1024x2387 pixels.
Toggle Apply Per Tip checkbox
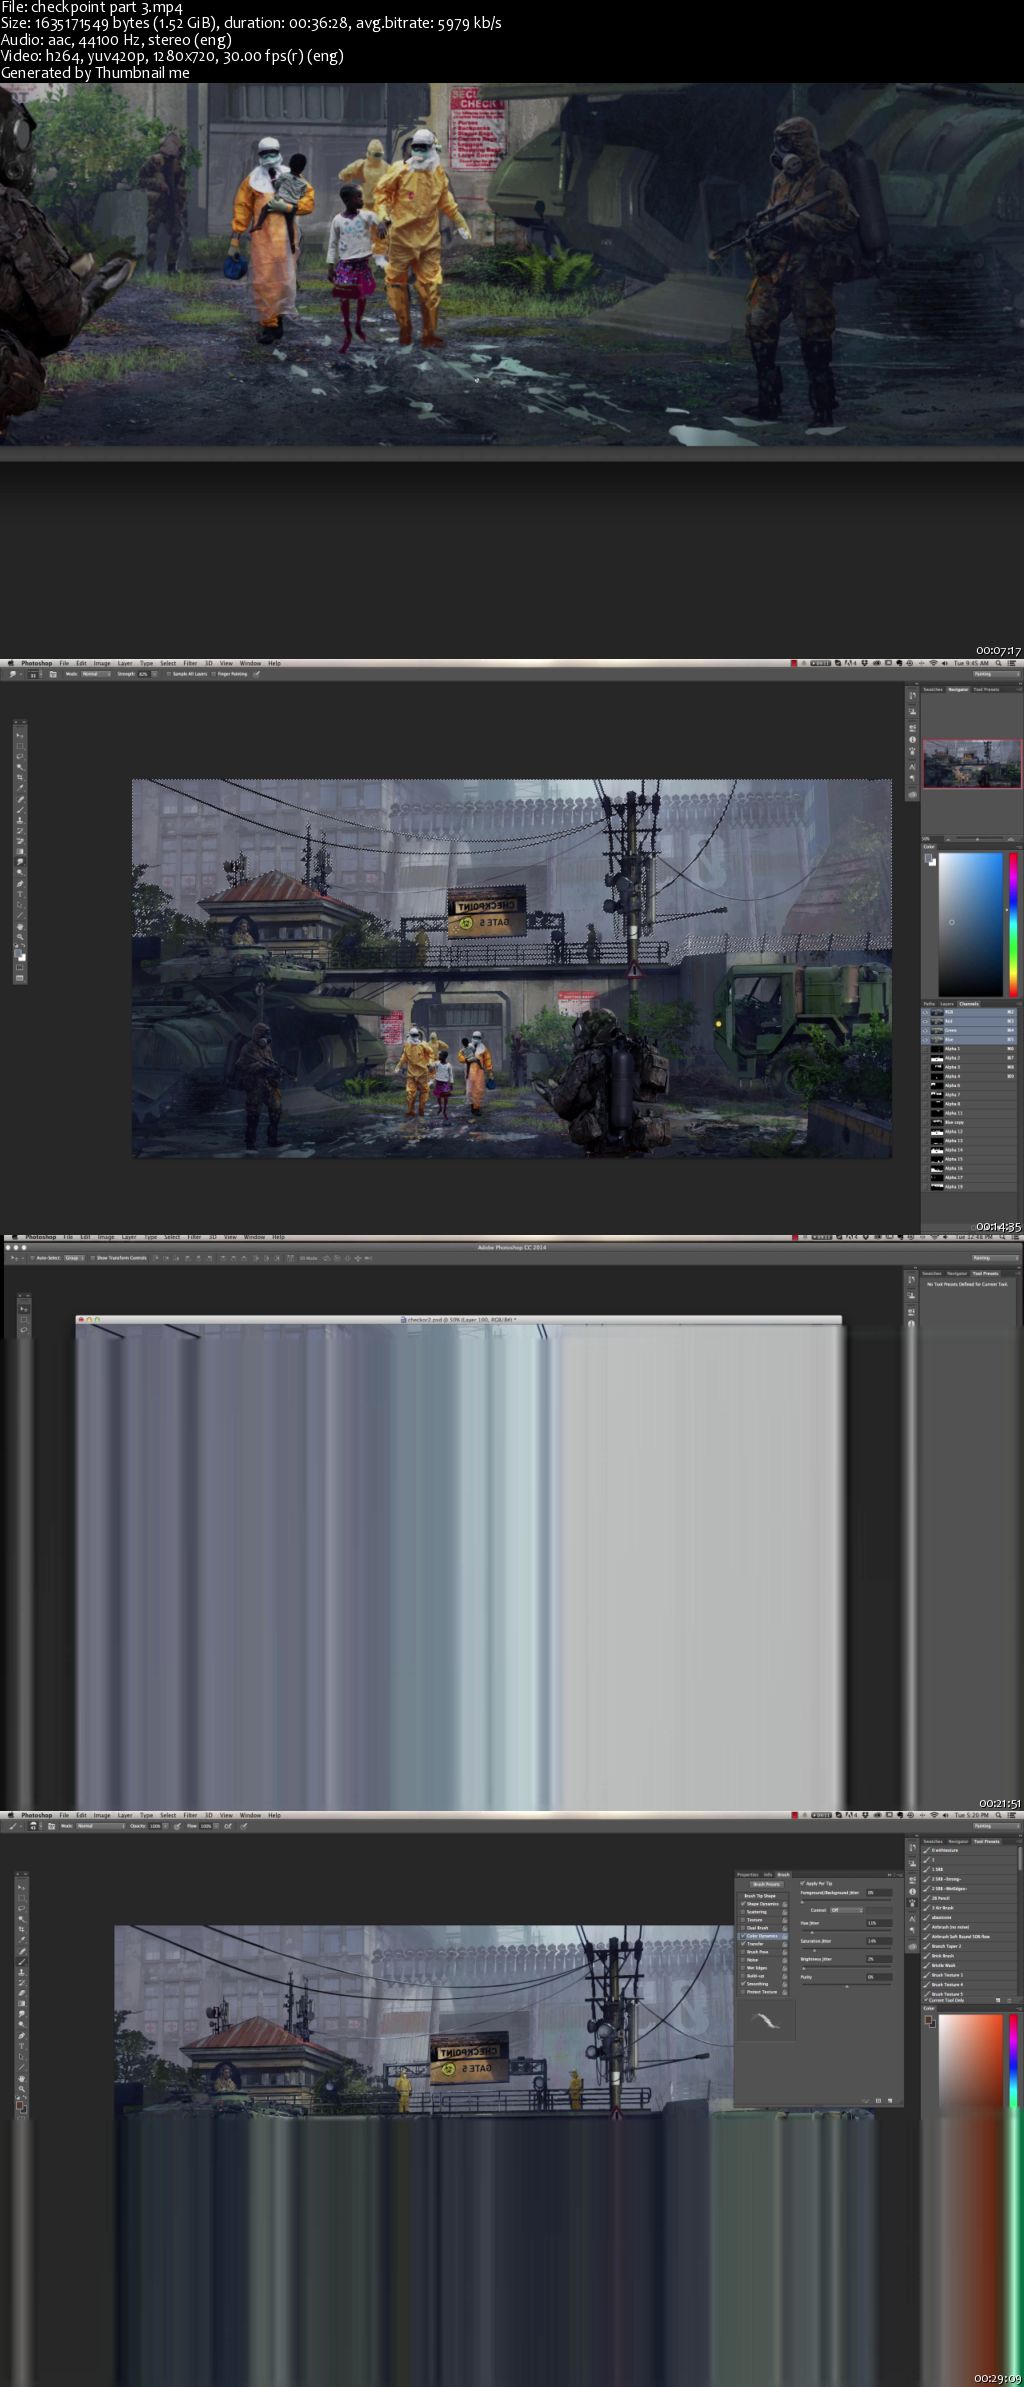click(802, 1883)
